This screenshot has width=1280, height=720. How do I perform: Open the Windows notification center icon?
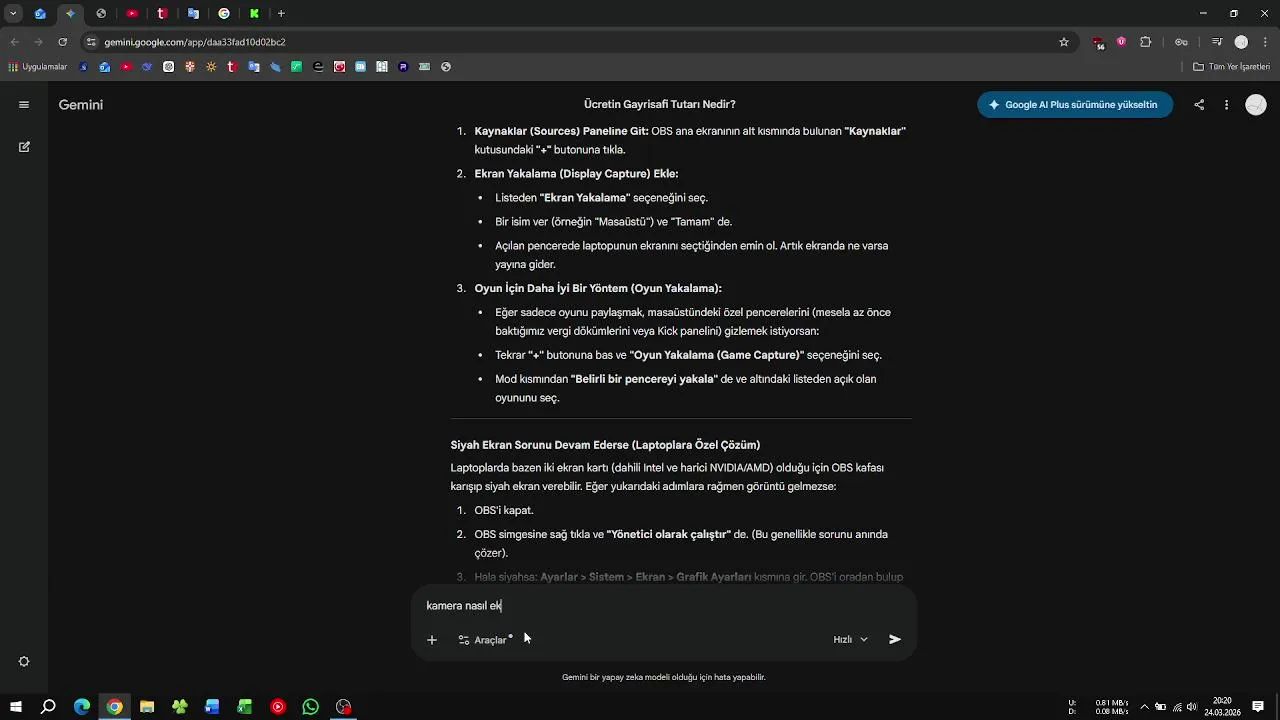pyautogui.click(x=1259, y=707)
